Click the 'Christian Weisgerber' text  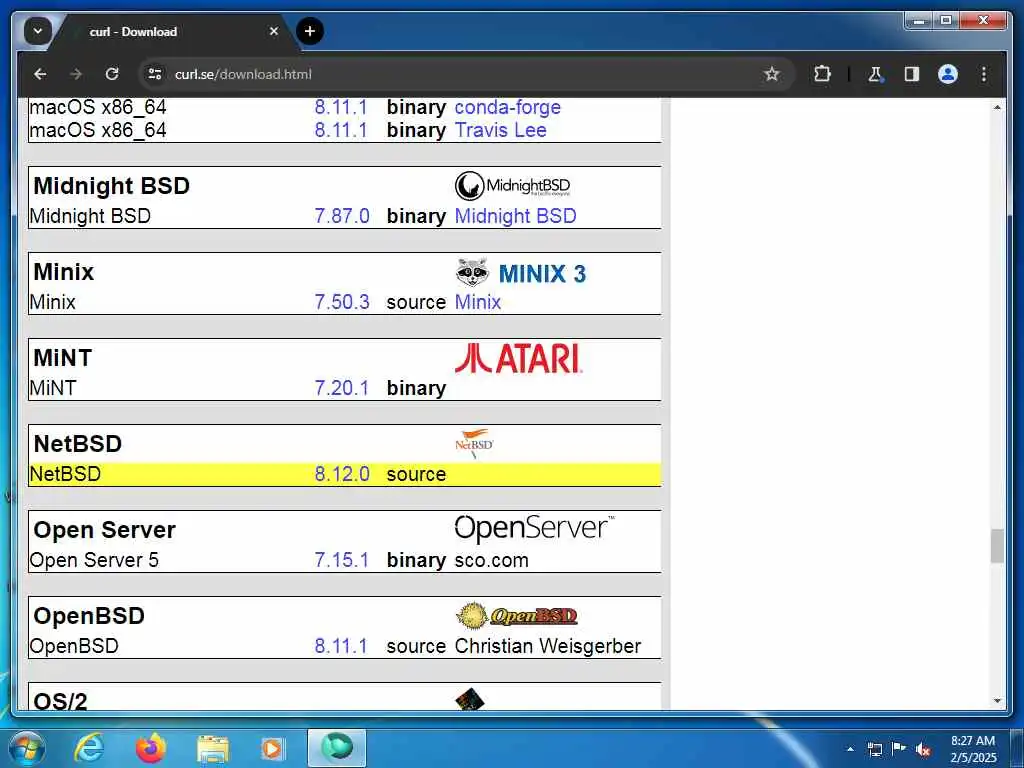point(547,646)
